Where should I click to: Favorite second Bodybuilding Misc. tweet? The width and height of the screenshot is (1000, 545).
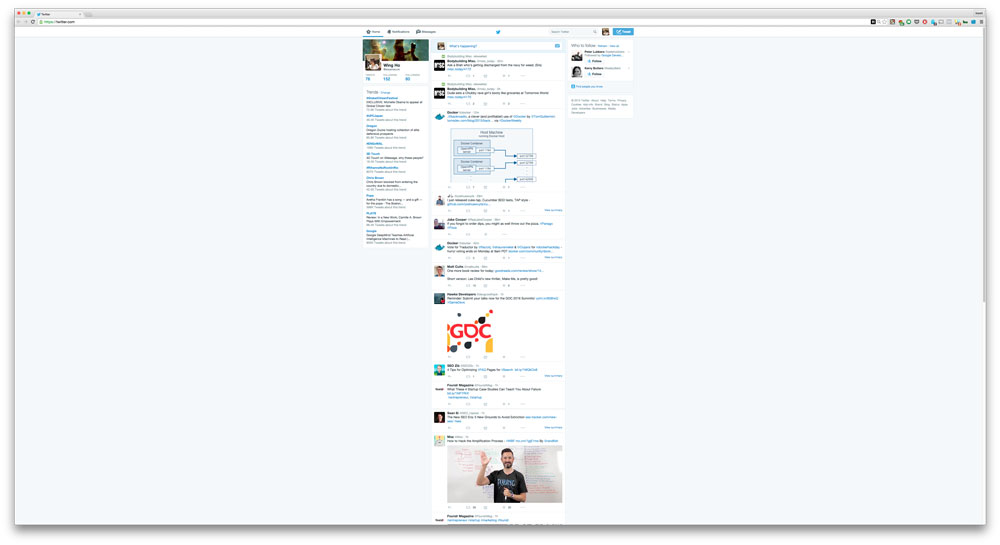tap(504, 103)
